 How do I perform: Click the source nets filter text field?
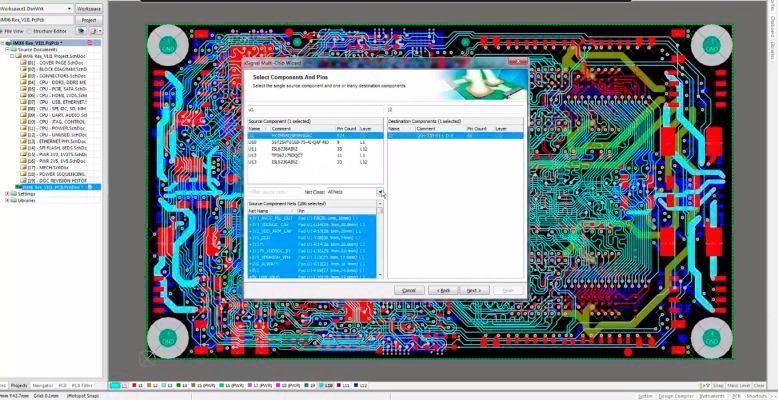coord(274,192)
